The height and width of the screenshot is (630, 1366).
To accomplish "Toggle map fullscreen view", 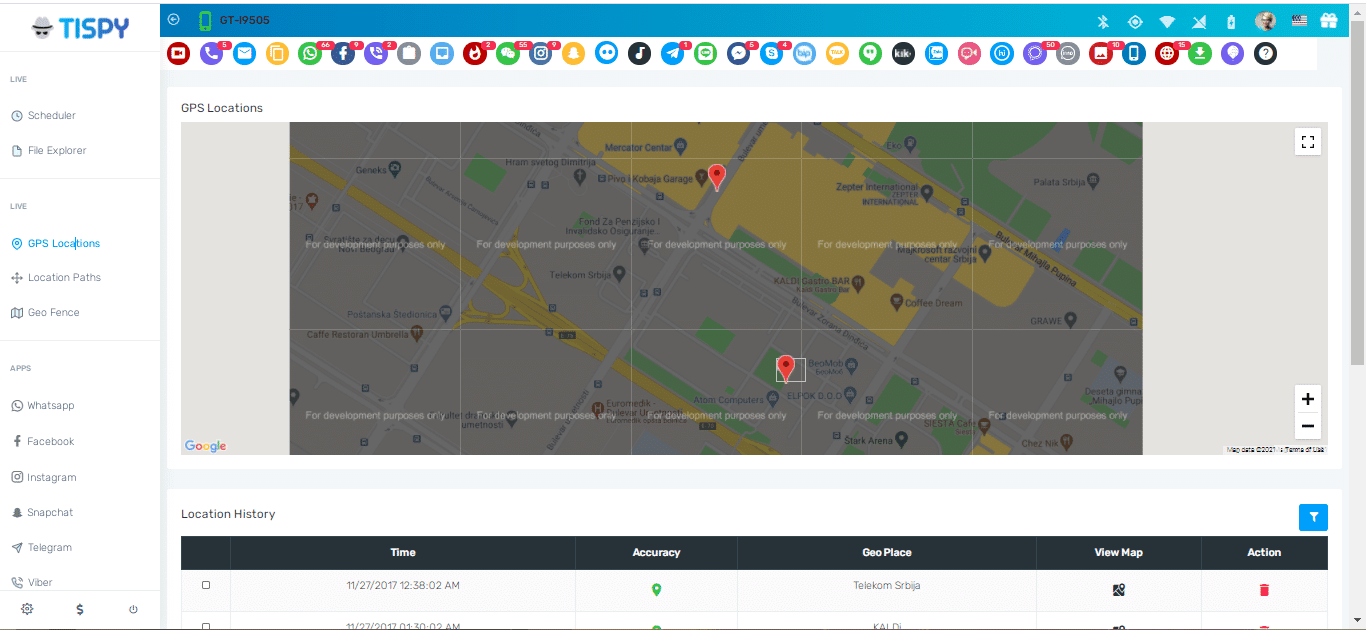I will 1307,142.
